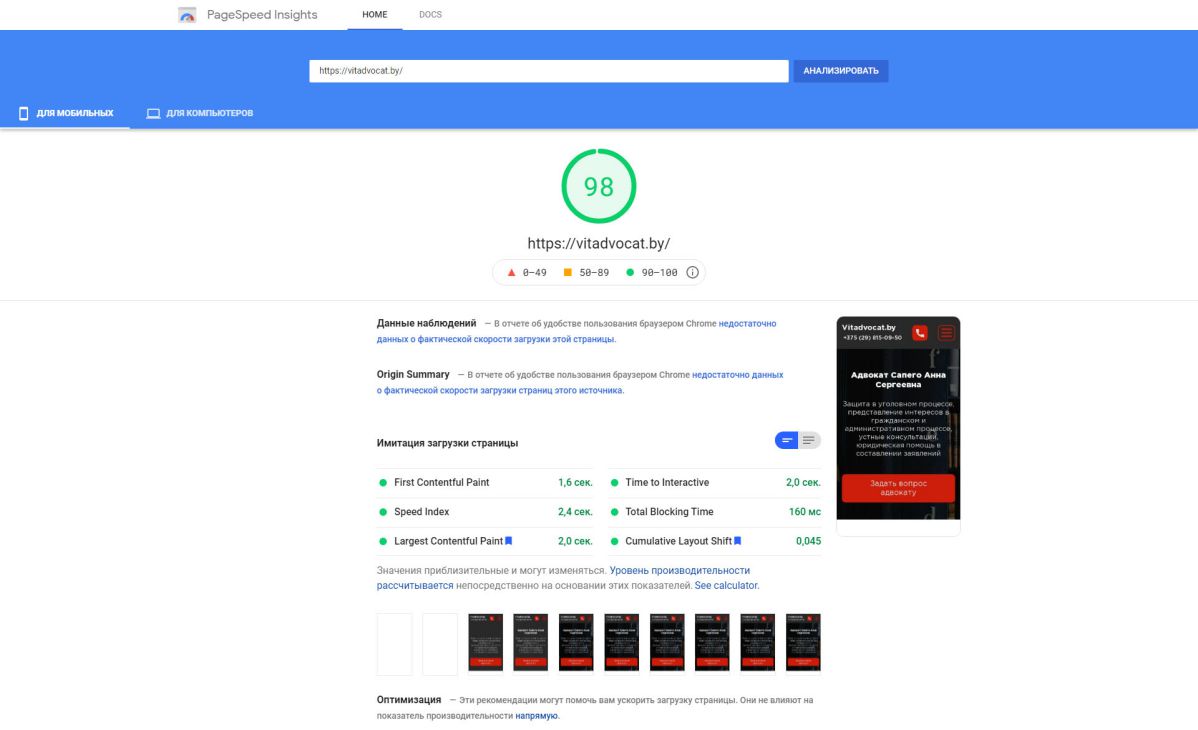Click the PageSpeed Insights logo icon
Image resolution: width=1198 pixels, height=730 pixels.
pyautogui.click(x=187, y=15)
